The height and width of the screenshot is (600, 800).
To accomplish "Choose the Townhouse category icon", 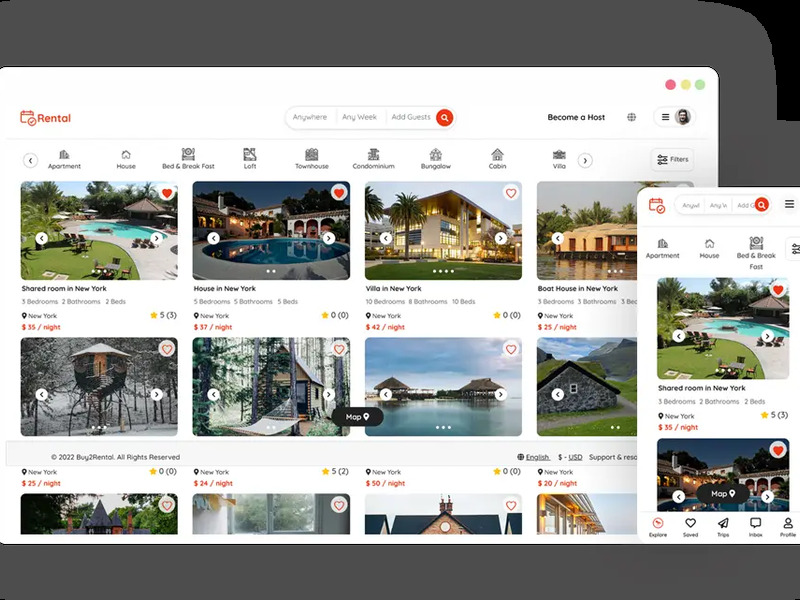I will point(311,155).
